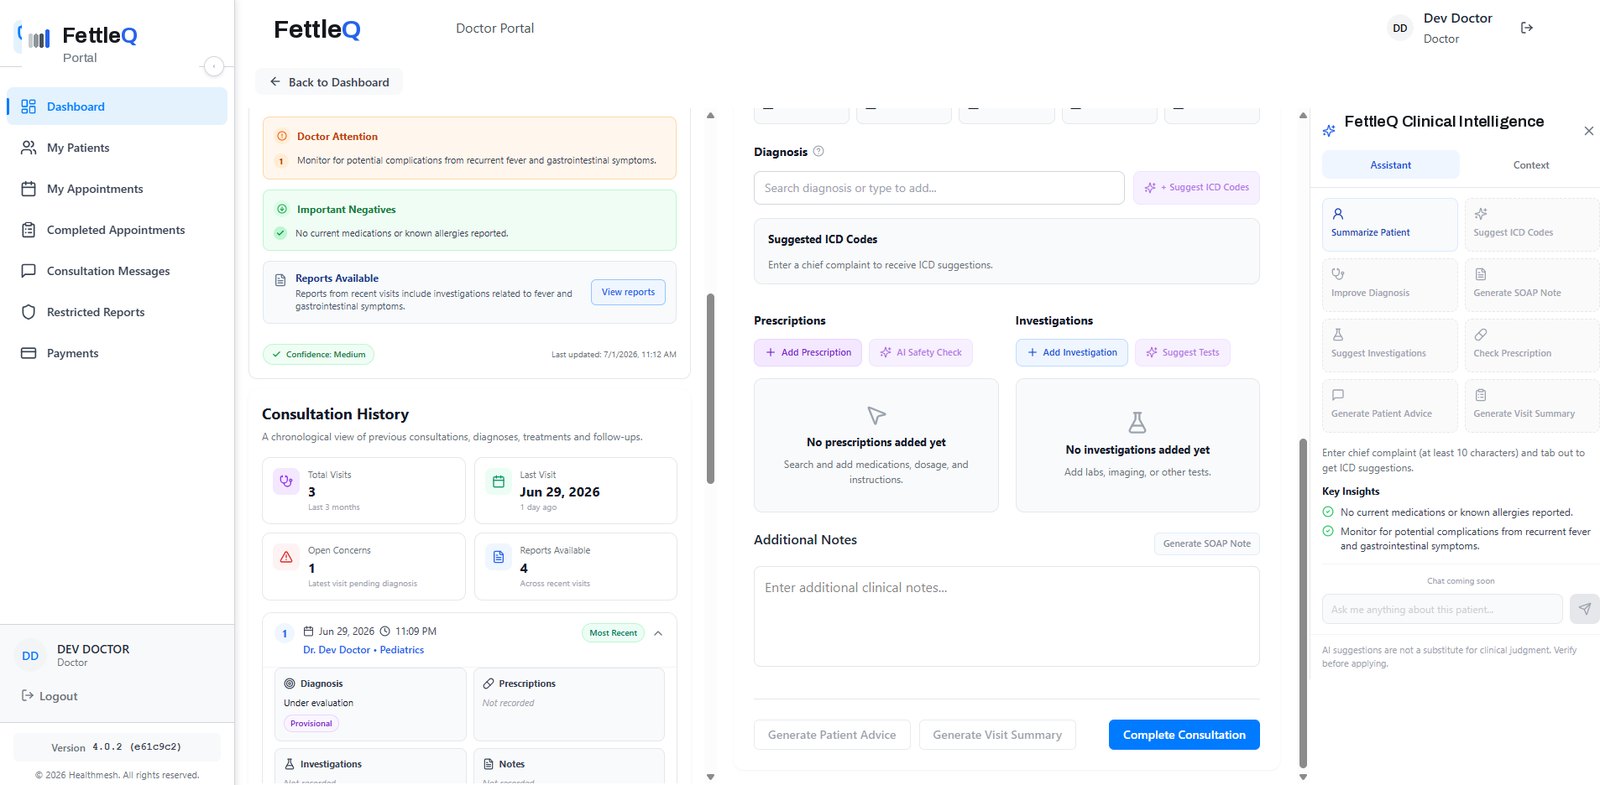1600x785 pixels.
Task: Open Completed Appointments
Action: pos(117,229)
